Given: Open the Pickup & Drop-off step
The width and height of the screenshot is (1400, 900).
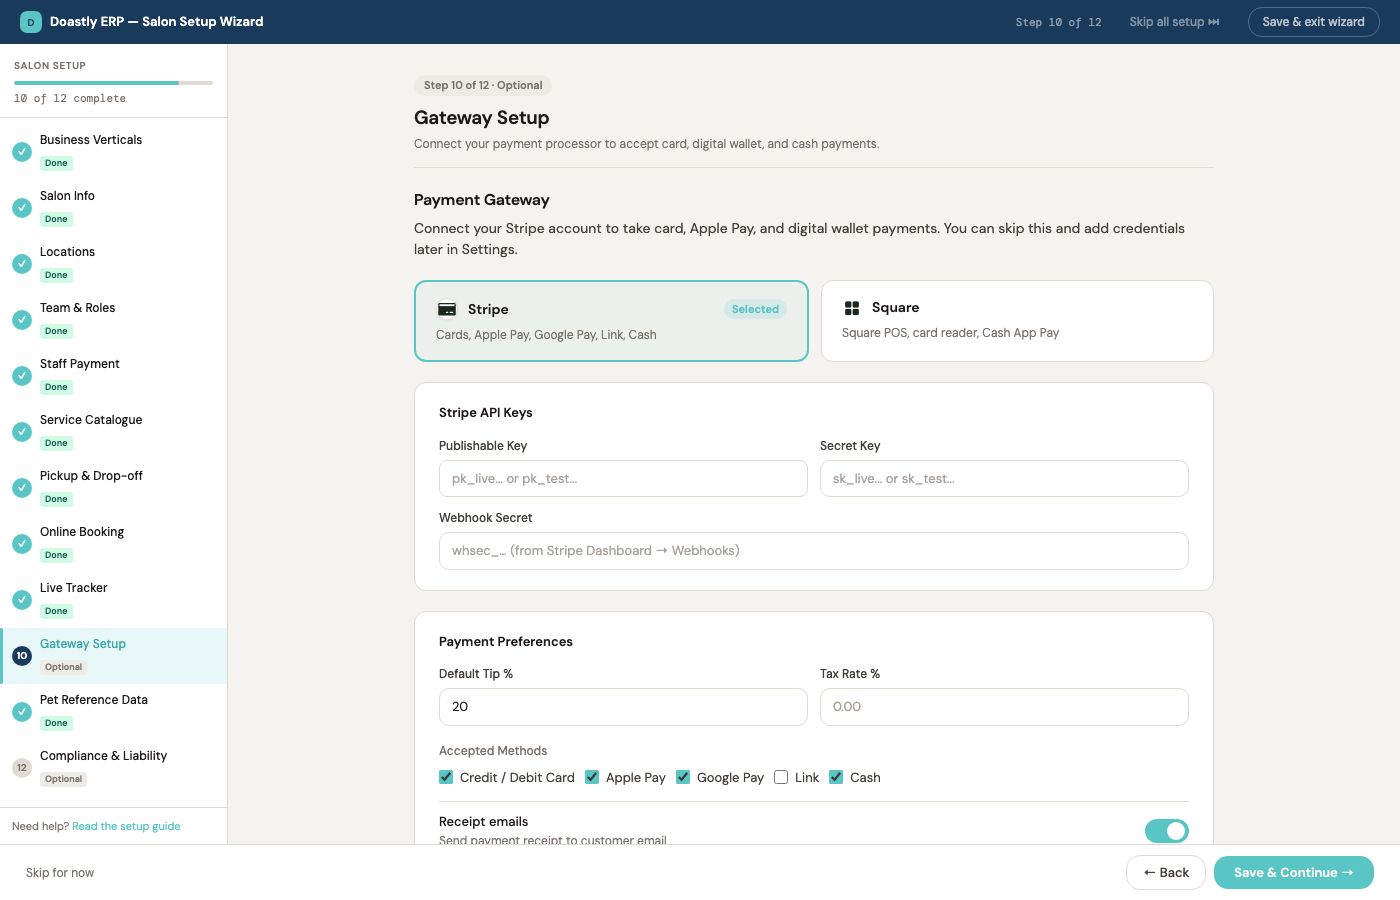Looking at the screenshot, I should (x=114, y=488).
